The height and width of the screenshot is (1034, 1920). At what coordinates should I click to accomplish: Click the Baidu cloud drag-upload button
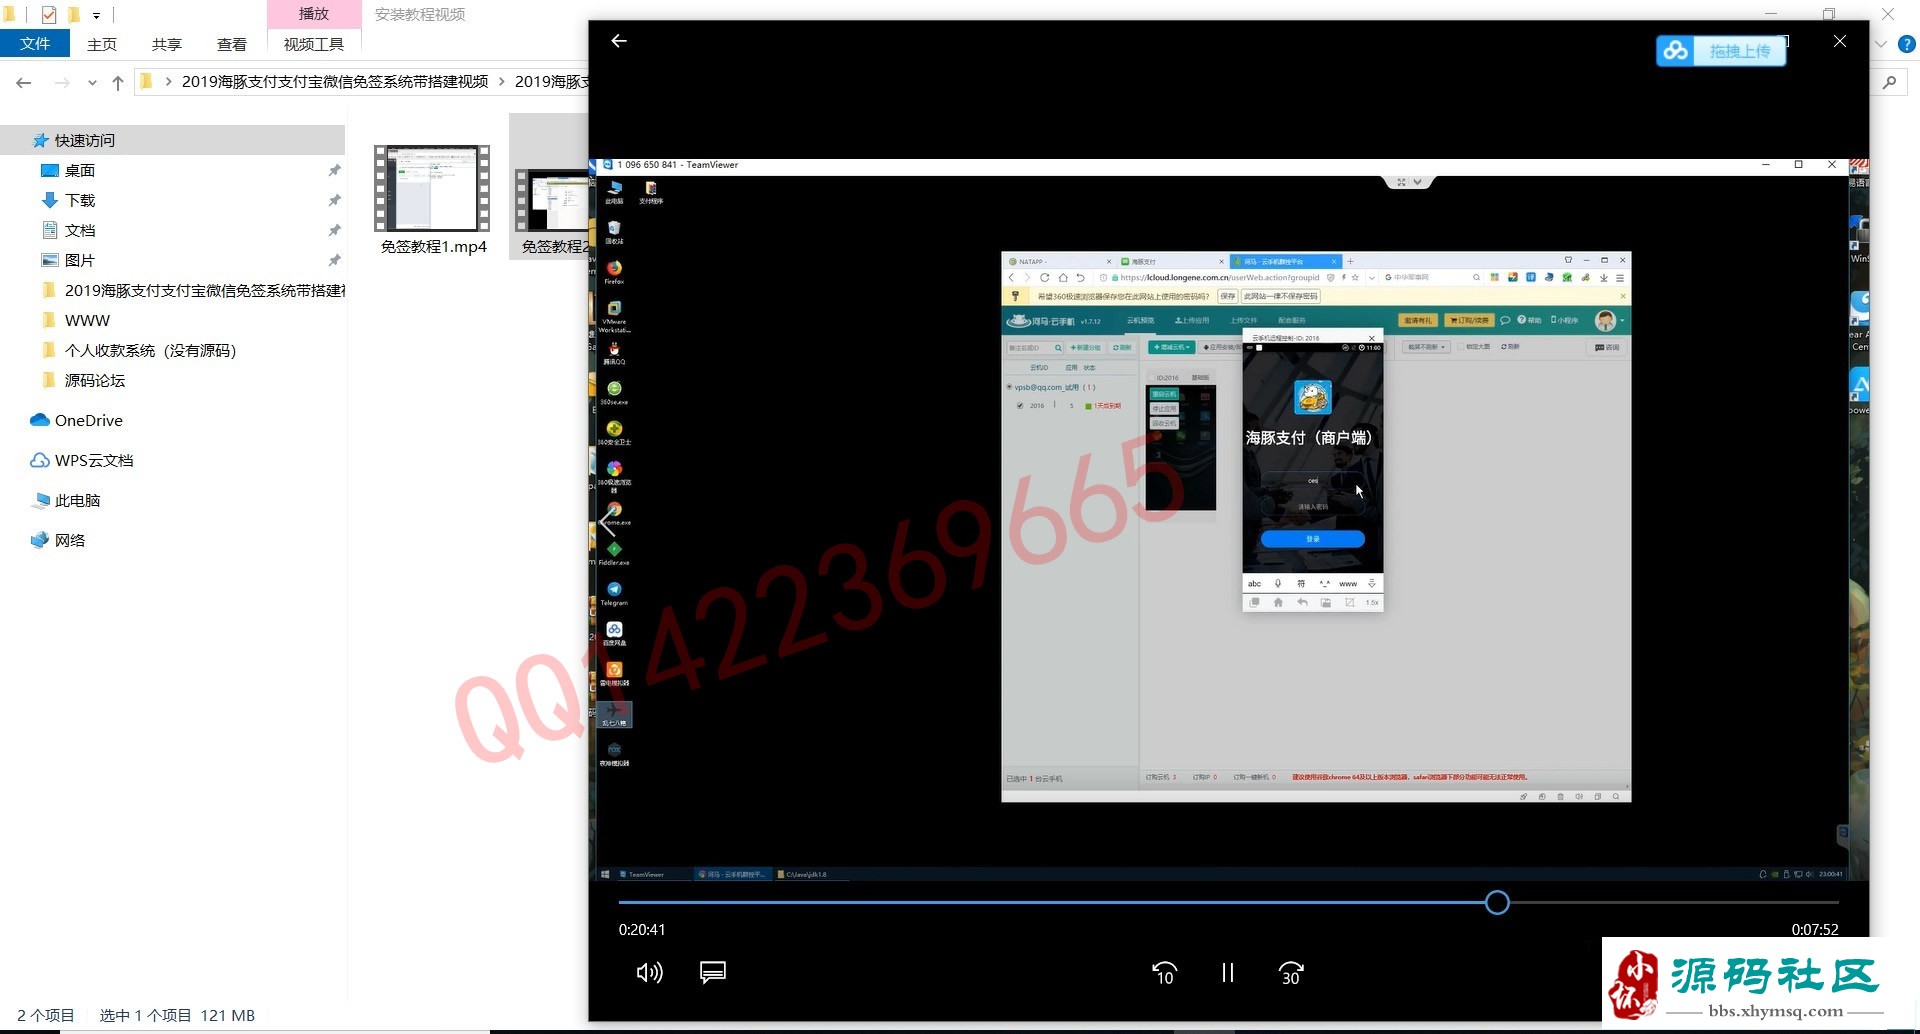[x=1721, y=51]
